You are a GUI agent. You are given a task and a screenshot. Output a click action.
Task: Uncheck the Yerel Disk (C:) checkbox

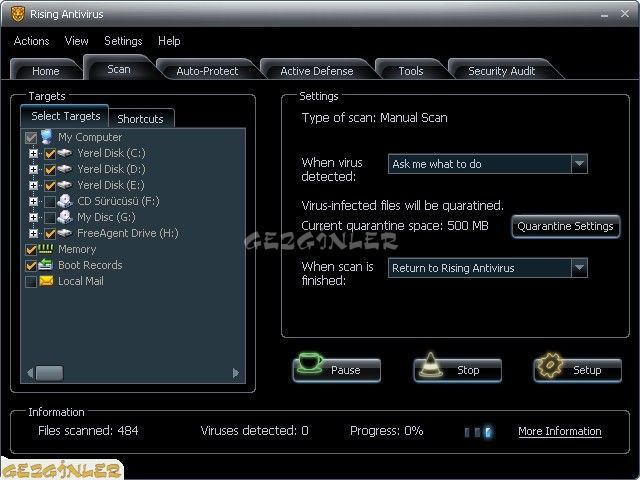pyautogui.click(x=50, y=154)
